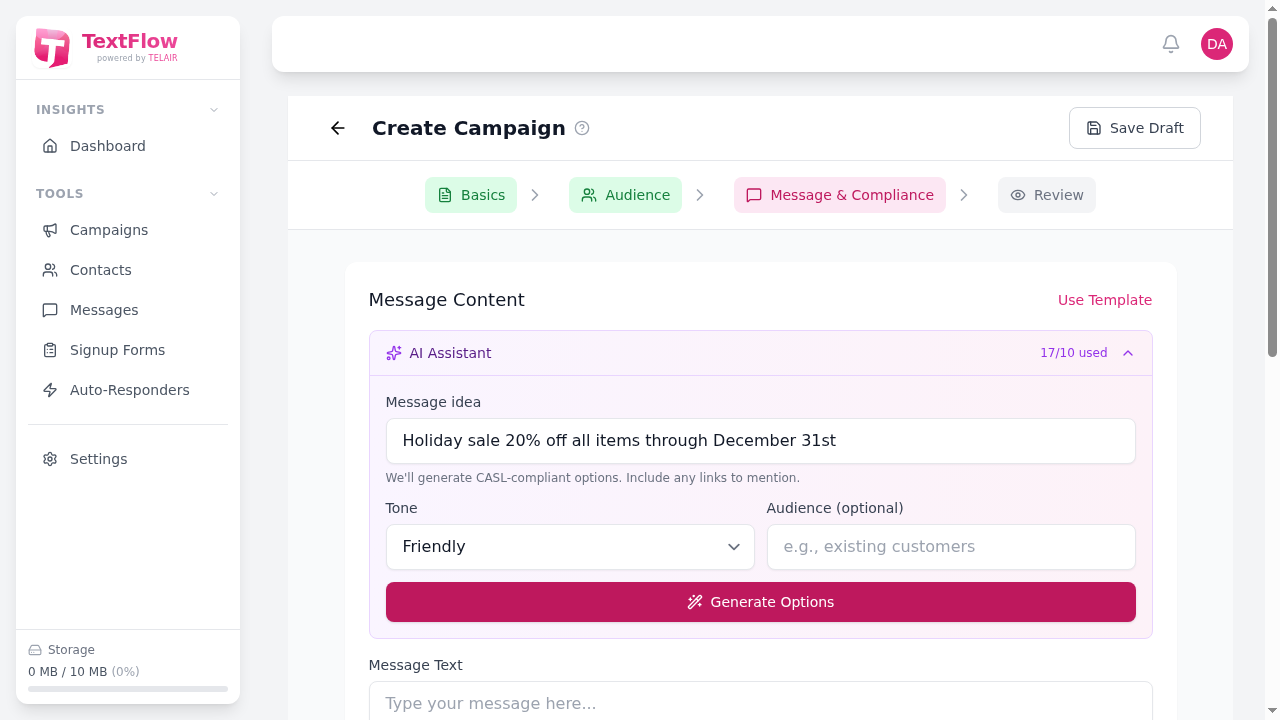1280x720 pixels.
Task: Open the Settings gear icon
Action: [50, 459]
